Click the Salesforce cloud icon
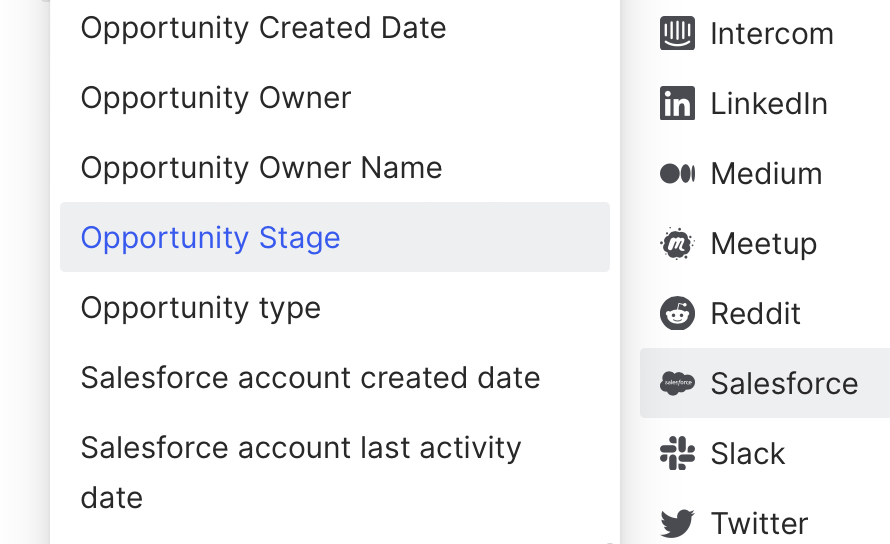The width and height of the screenshot is (890, 544). tap(677, 383)
